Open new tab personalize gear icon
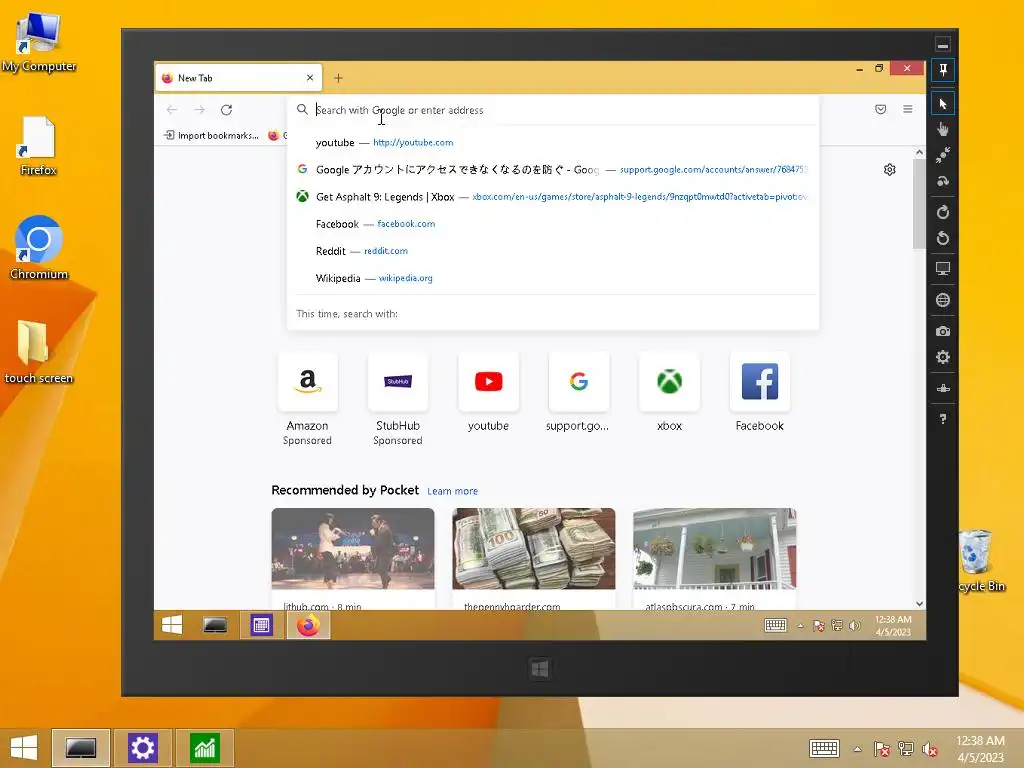1024x768 pixels. pyautogui.click(x=889, y=170)
